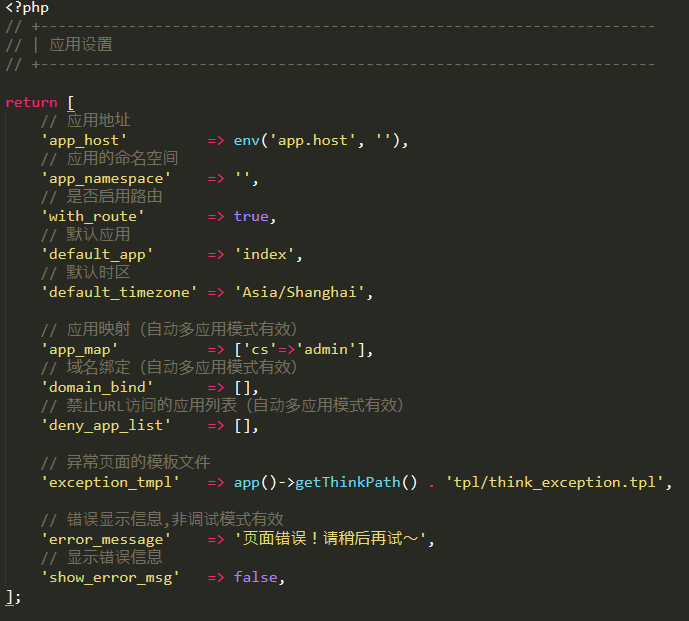Click the 'deny_app_list' key
This screenshot has height=621, width=689.
click(x=105, y=425)
